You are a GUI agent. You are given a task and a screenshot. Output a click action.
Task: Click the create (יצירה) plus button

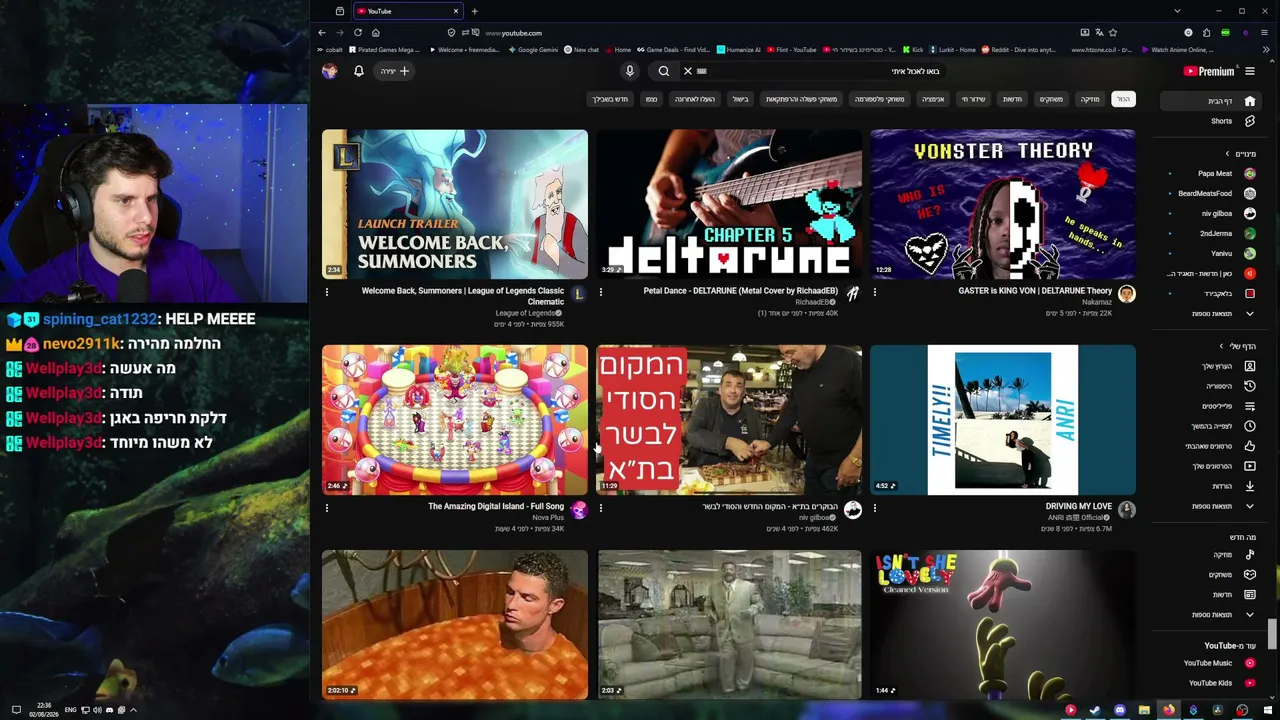click(395, 71)
